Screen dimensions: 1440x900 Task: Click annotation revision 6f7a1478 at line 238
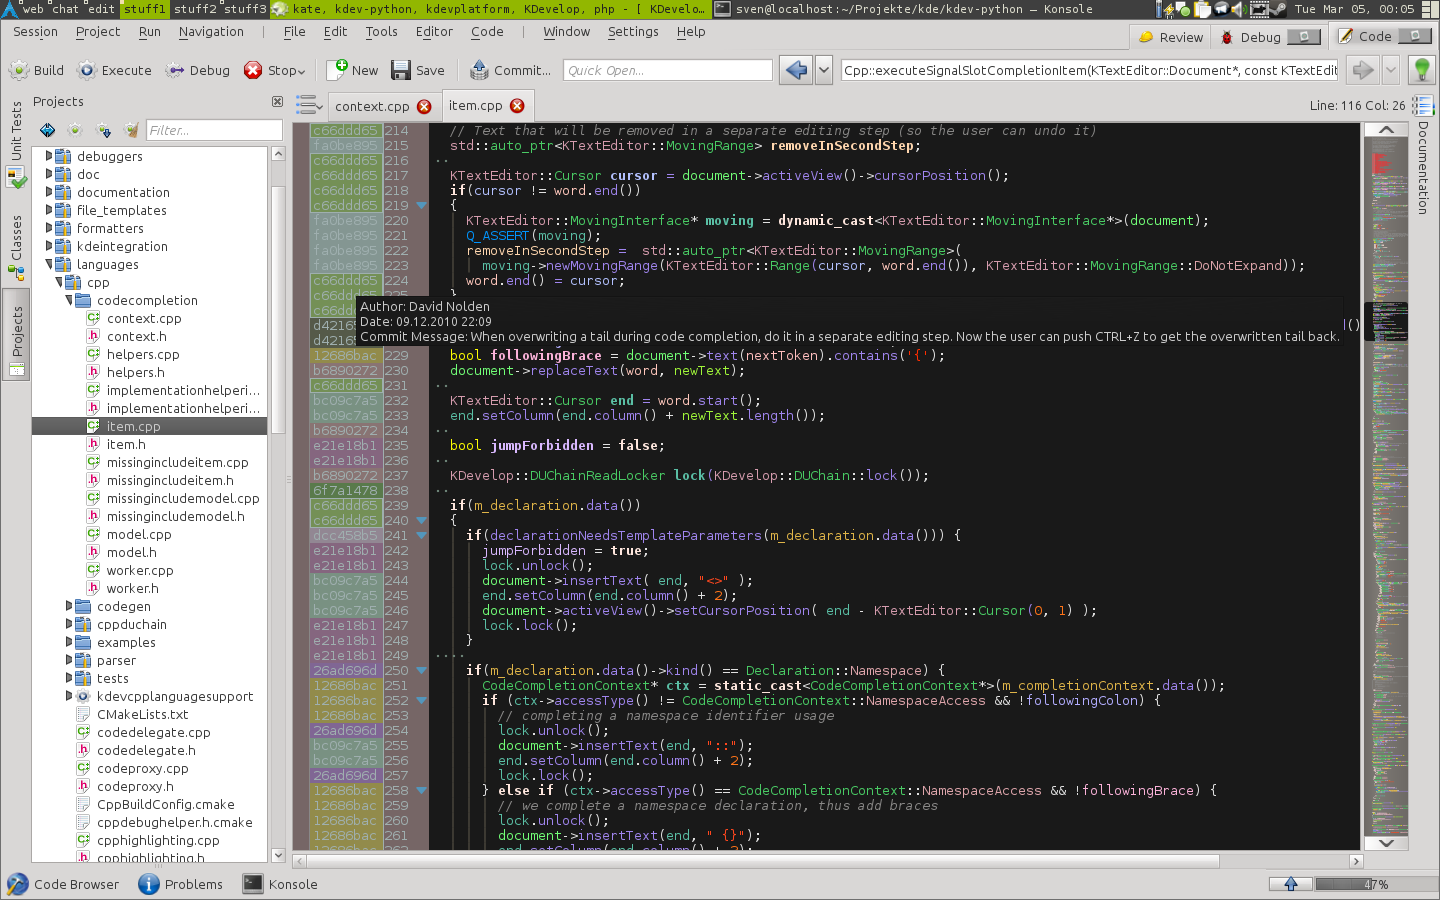pyautogui.click(x=345, y=490)
